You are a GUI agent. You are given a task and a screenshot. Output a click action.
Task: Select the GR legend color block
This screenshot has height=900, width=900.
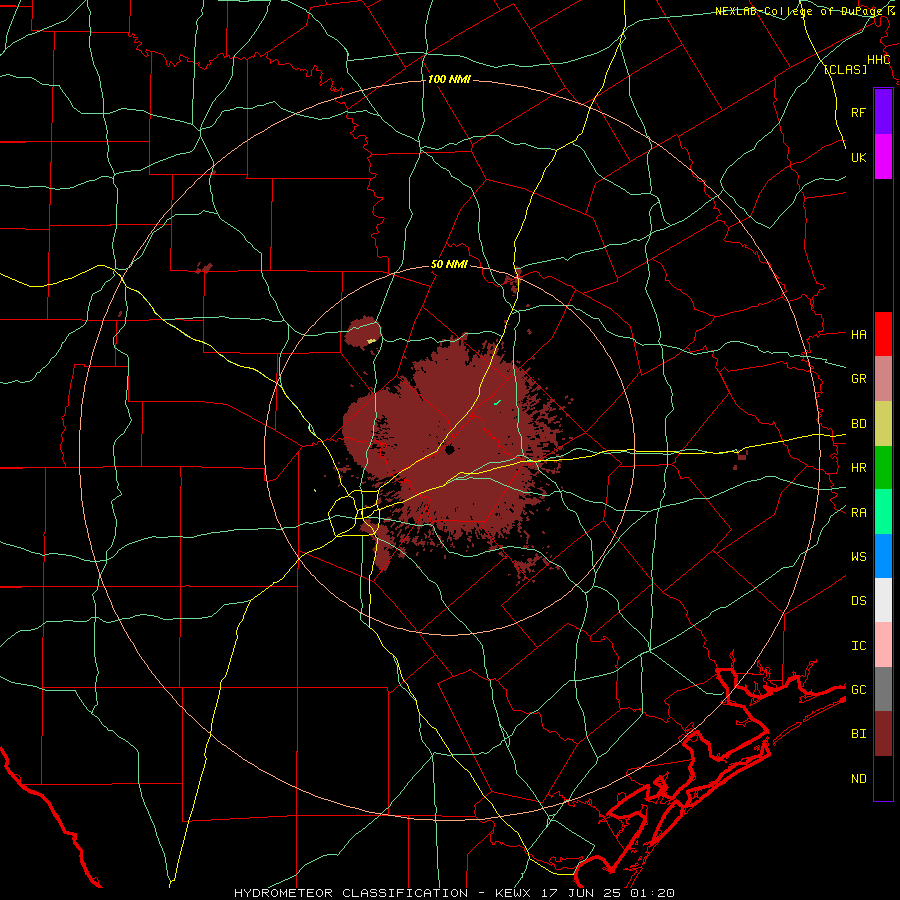tap(883, 378)
